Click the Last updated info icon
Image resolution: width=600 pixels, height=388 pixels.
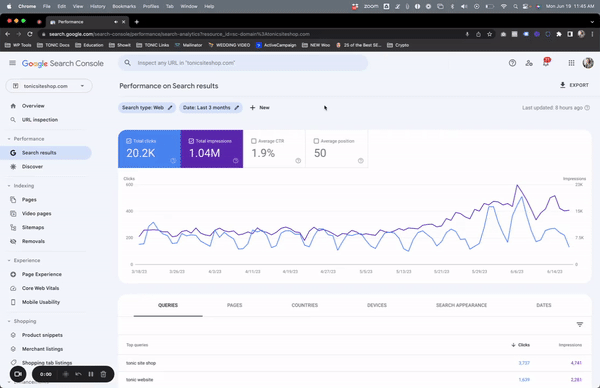(x=587, y=108)
